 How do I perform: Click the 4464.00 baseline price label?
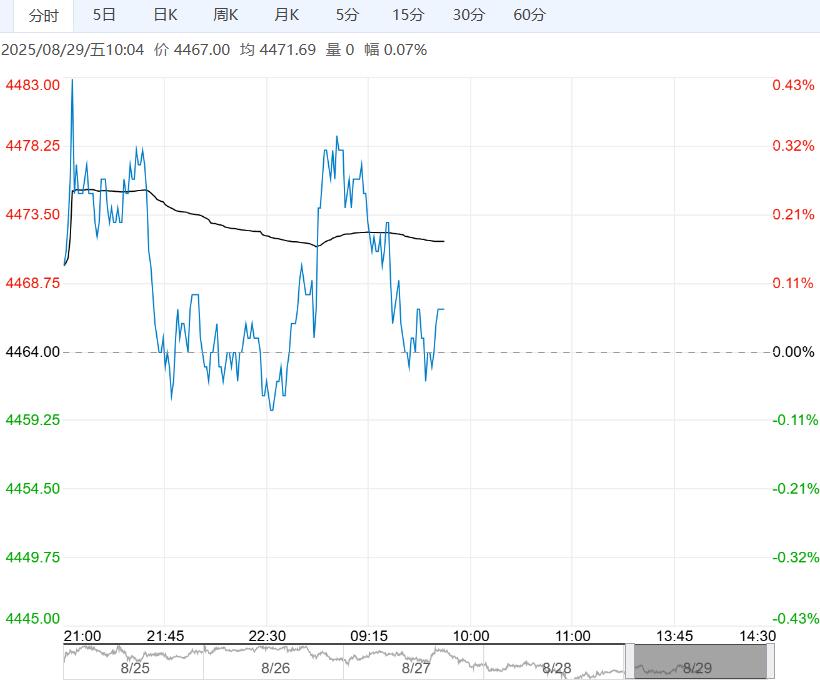[32, 351]
